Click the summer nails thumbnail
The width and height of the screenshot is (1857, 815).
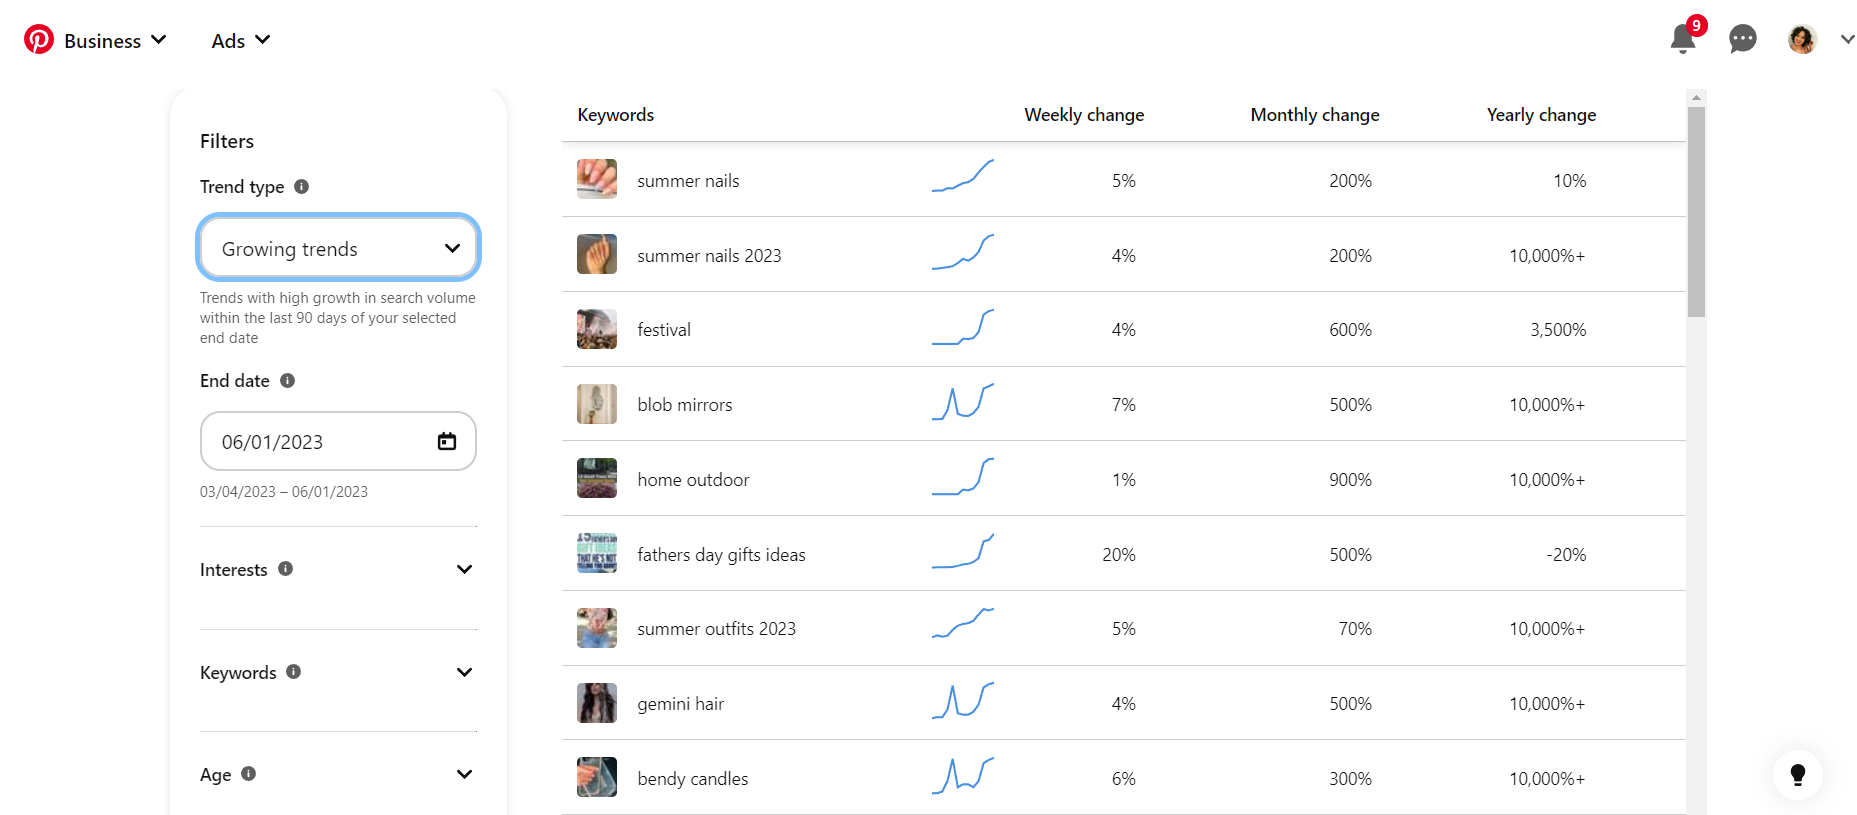point(597,180)
